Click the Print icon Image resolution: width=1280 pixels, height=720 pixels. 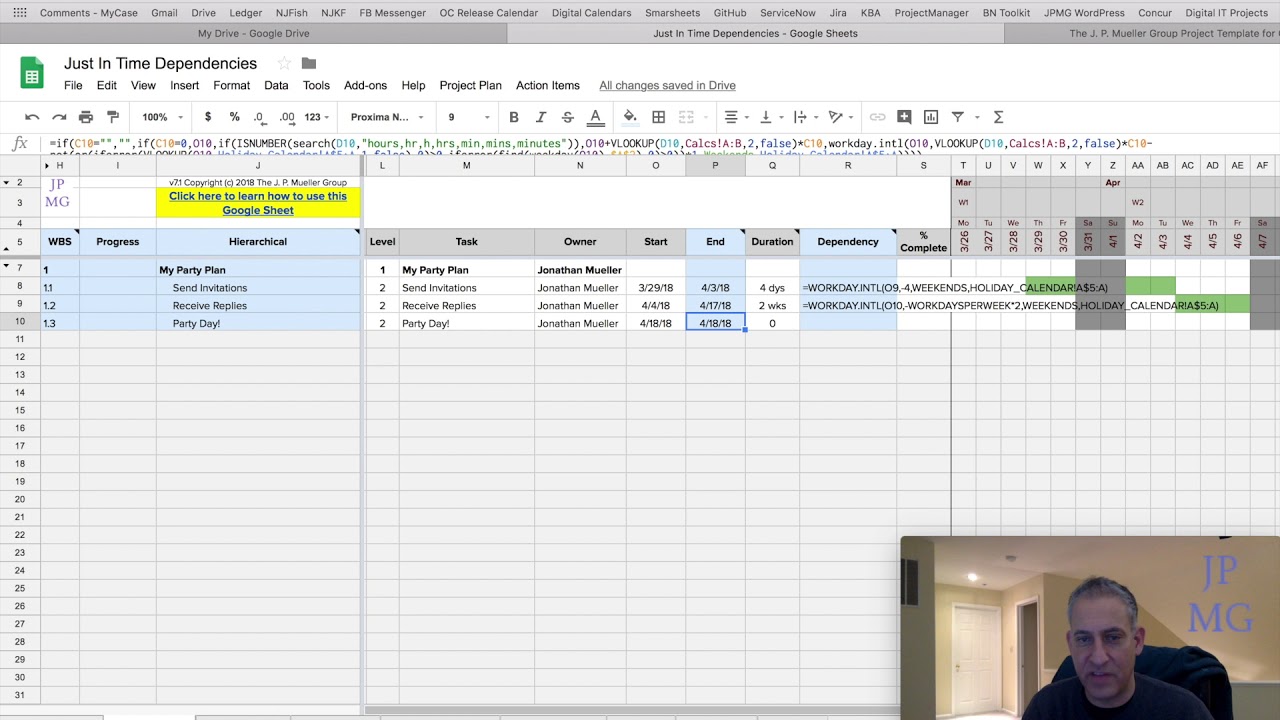coord(86,117)
